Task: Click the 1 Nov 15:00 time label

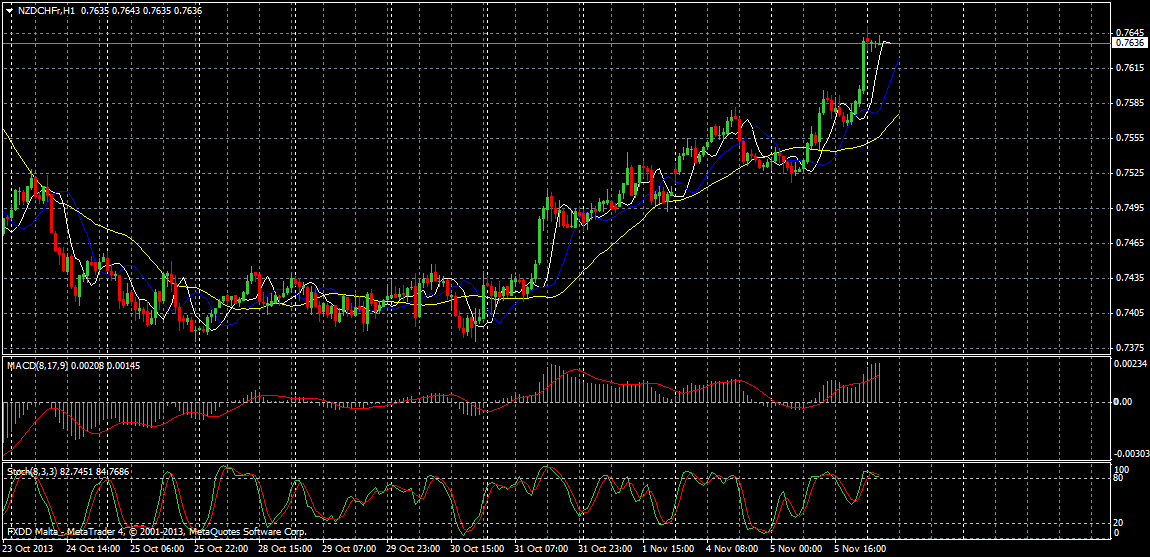Action: tap(667, 549)
